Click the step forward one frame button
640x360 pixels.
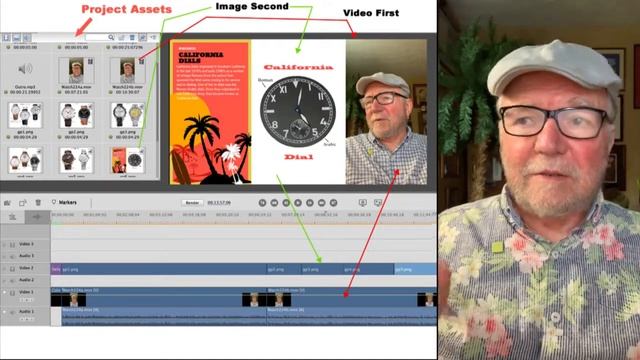pos(310,203)
